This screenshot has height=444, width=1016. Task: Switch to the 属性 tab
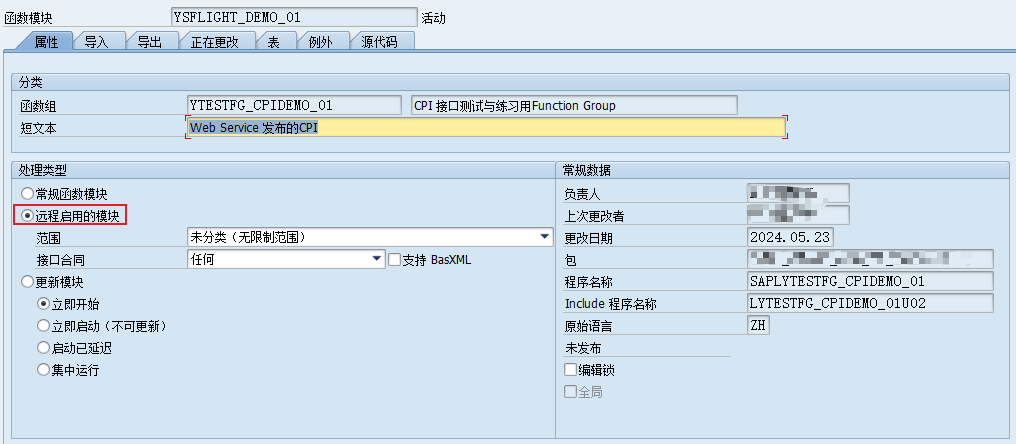pyautogui.click(x=45, y=42)
